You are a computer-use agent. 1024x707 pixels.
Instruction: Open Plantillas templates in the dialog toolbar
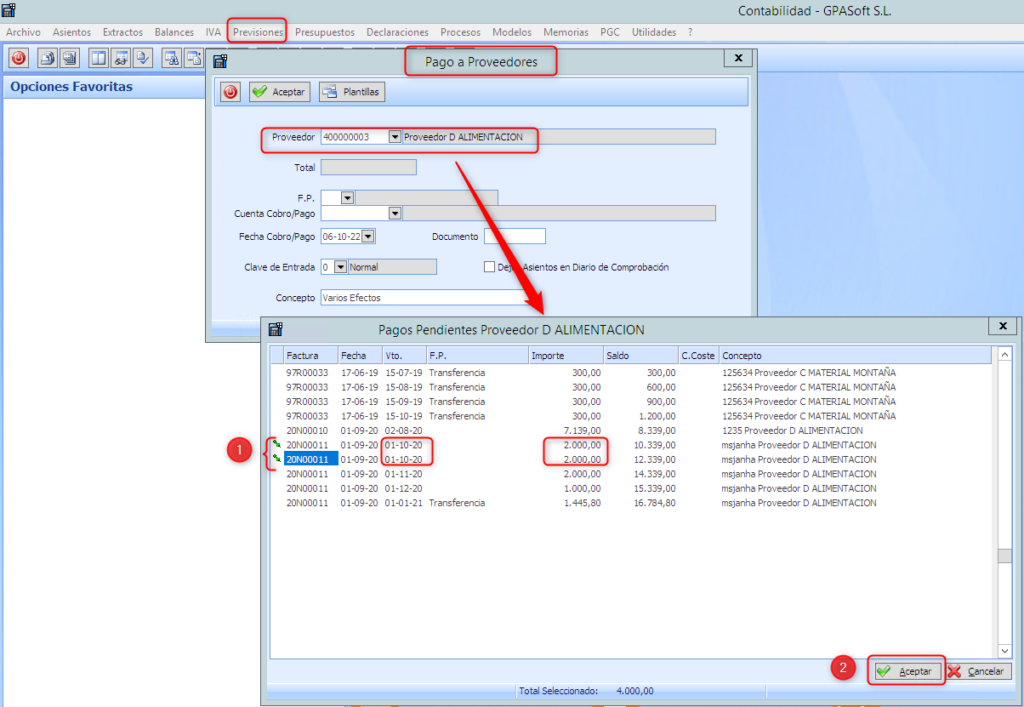(x=351, y=92)
